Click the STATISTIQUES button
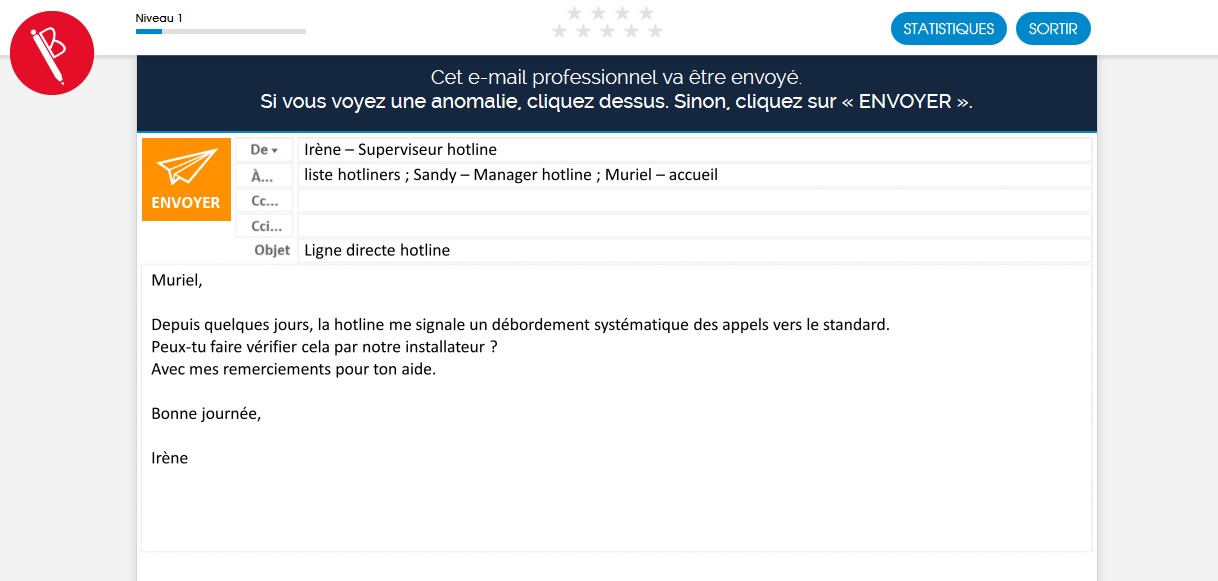The image size is (1218, 581). [948, 28]
